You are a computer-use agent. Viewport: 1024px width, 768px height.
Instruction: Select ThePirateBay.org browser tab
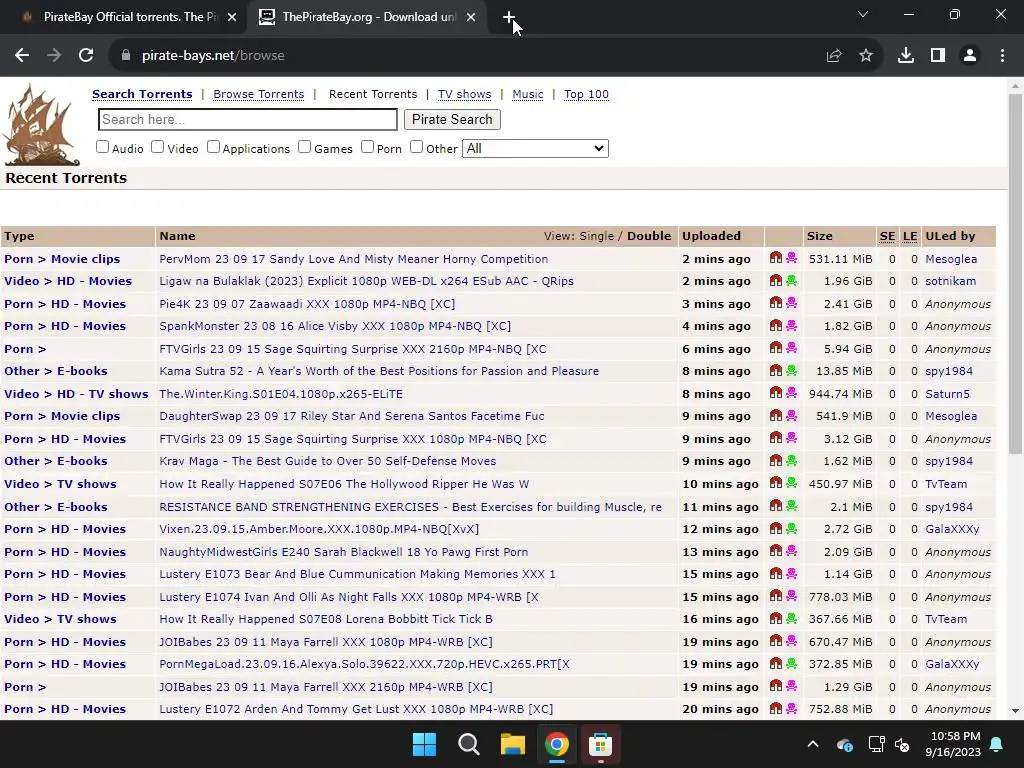point(368,17)
